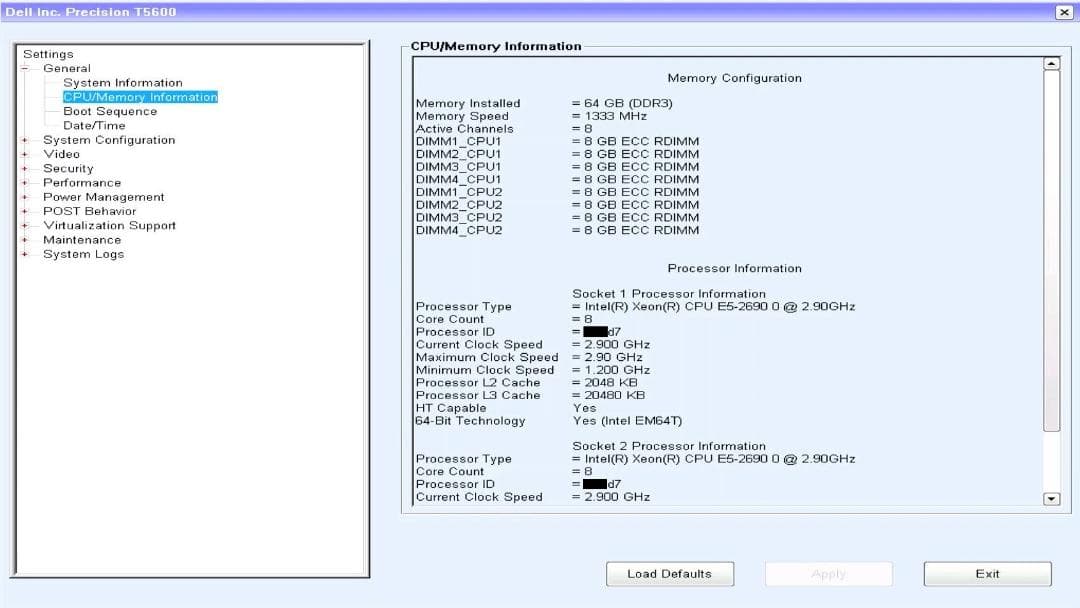Image resolution: width=1080 pixels, height=608 pixels.
Task: Select the Security category label
Action: click(68, 169)
